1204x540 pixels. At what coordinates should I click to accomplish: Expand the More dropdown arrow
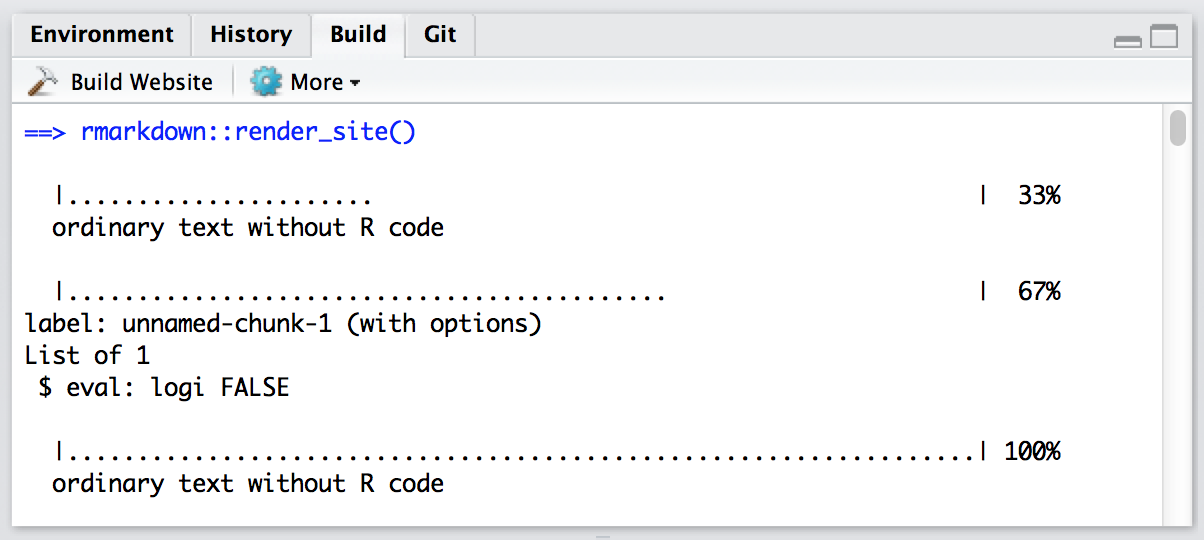tap(355, 84)
